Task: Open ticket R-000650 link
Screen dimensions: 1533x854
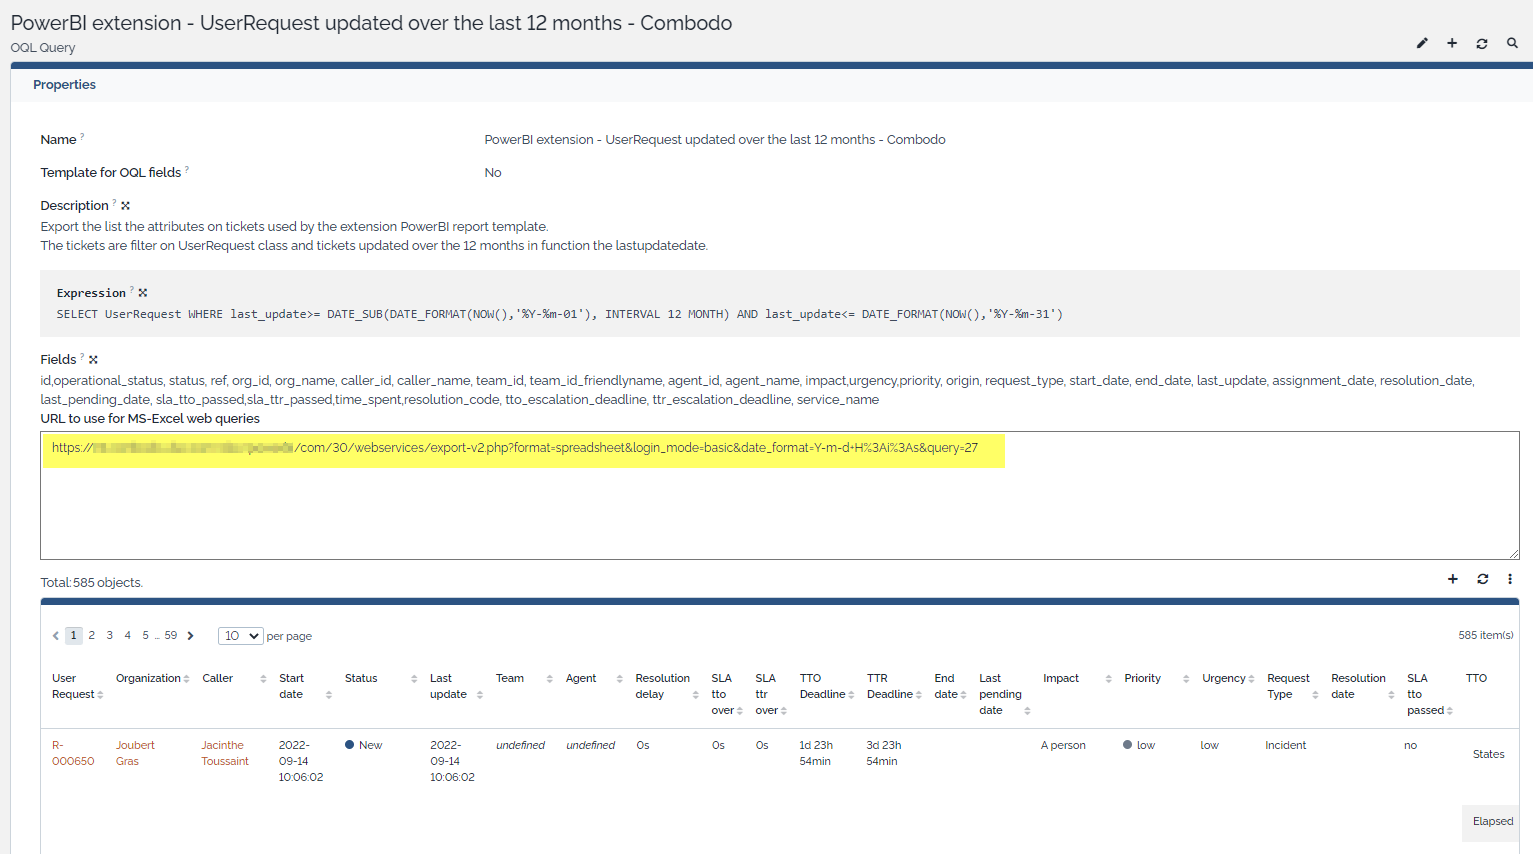Action: [x=73, y=753]
